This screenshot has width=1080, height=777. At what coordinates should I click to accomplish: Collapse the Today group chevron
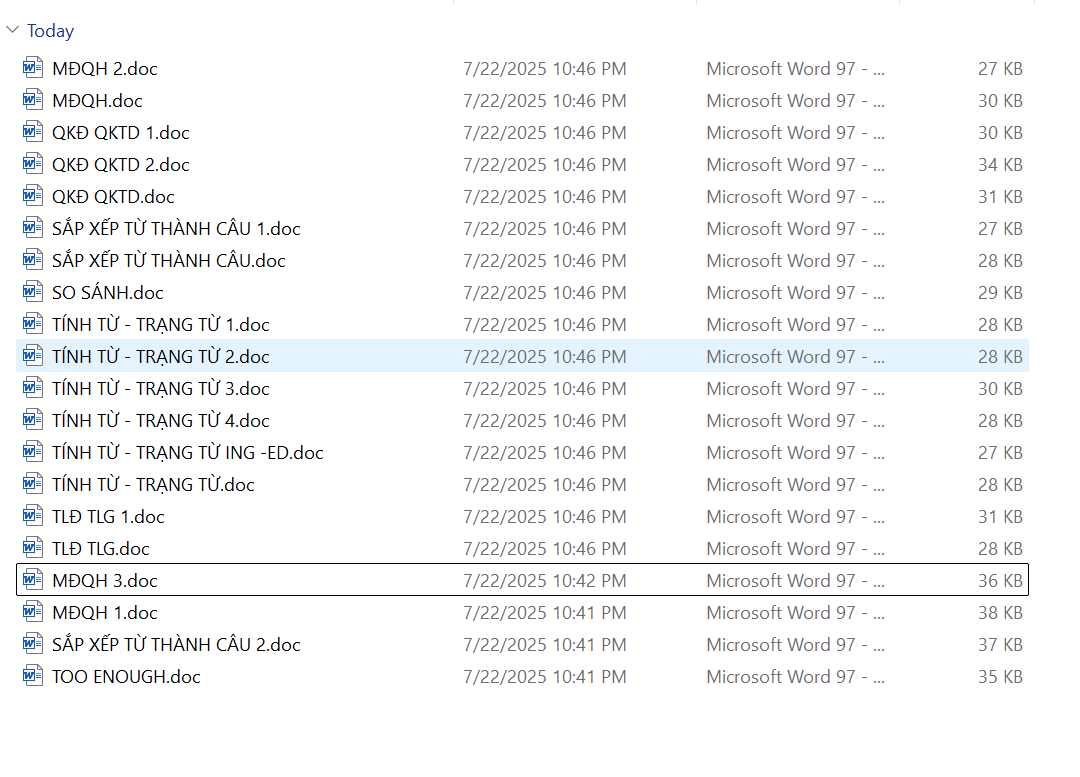[x=12, y=31]
